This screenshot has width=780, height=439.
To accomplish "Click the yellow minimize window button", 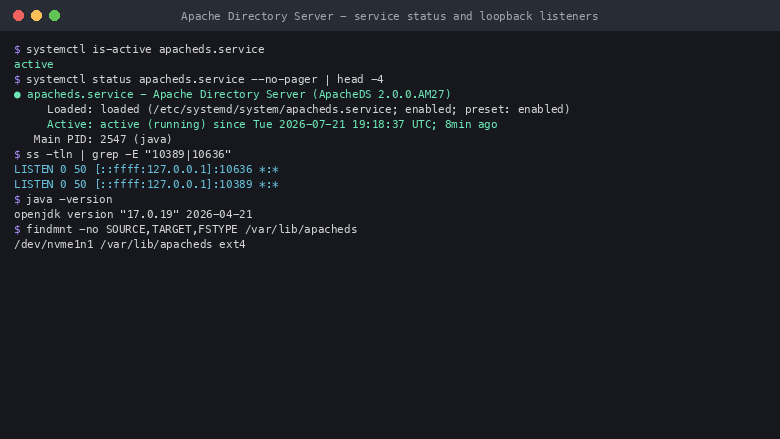I will click(x=36, y=16).
